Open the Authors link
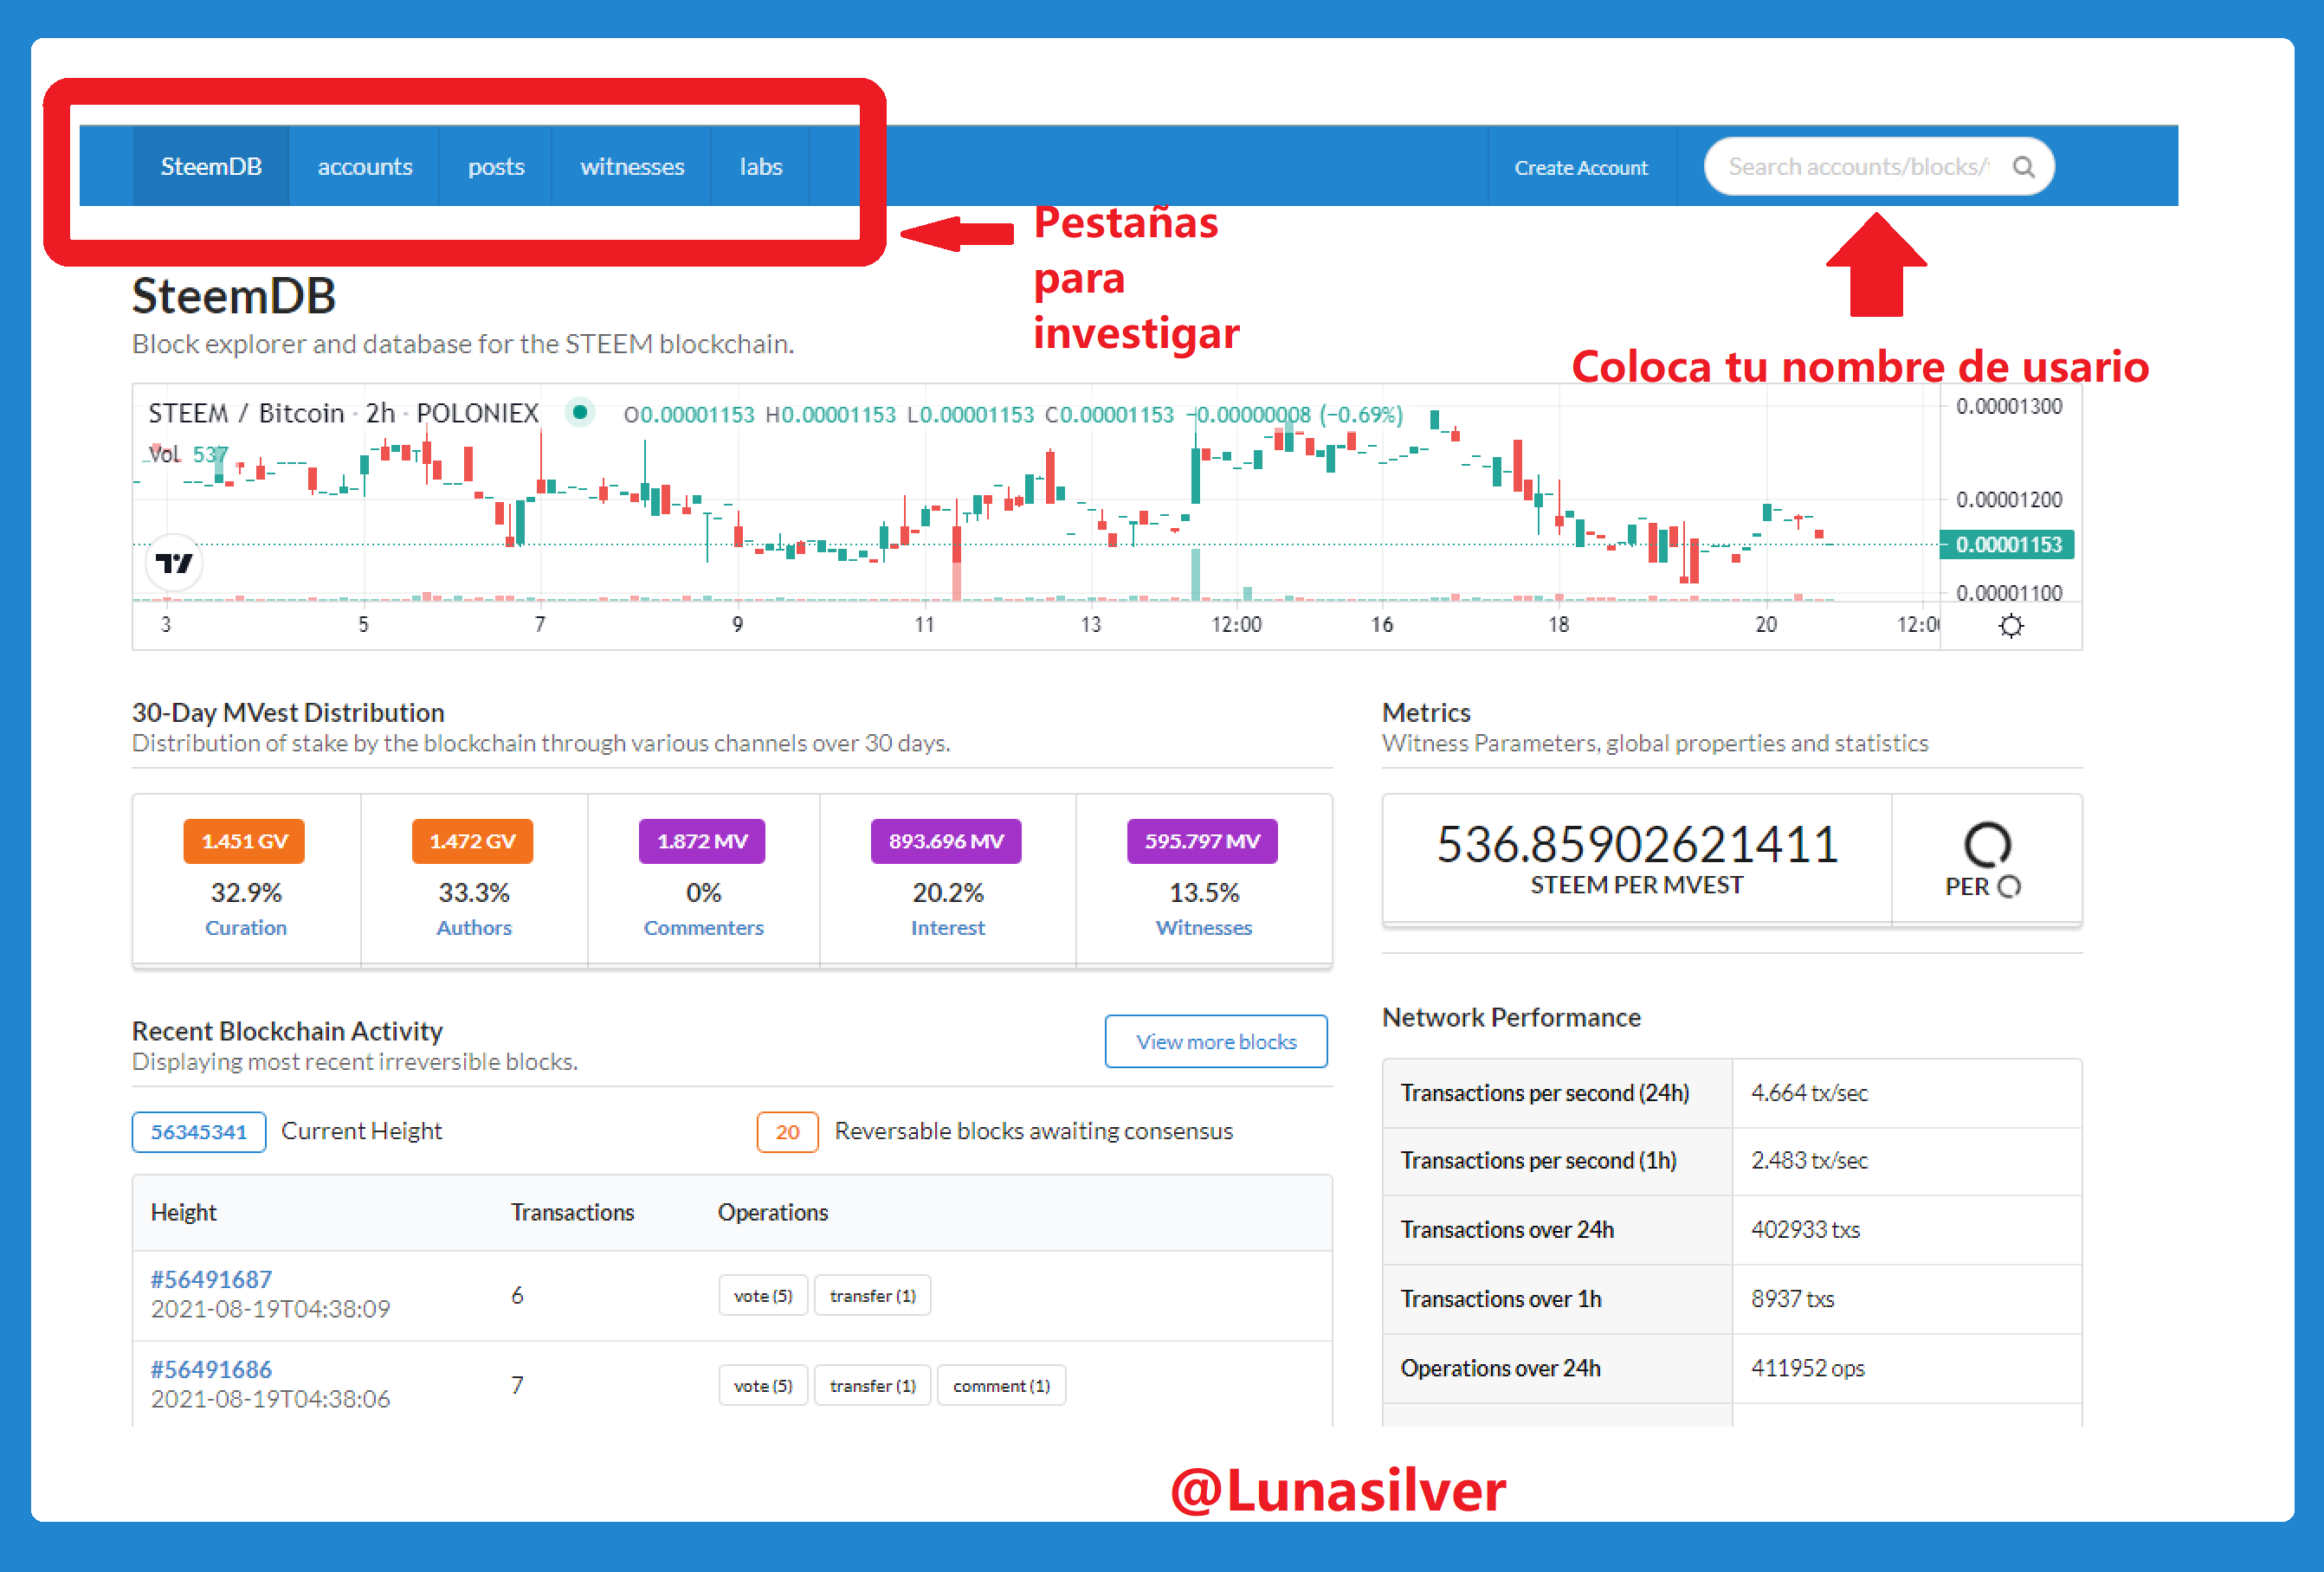 (x=474, y=927)
